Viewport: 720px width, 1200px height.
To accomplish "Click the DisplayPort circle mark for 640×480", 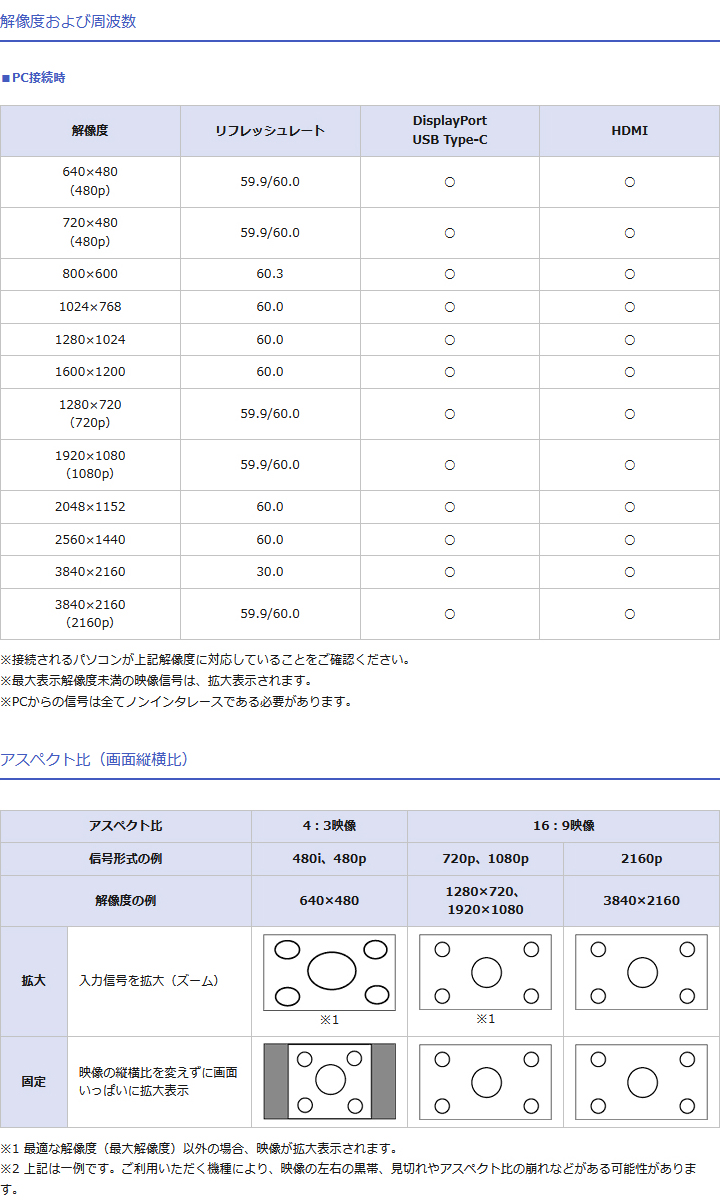I will pos(450,182).
